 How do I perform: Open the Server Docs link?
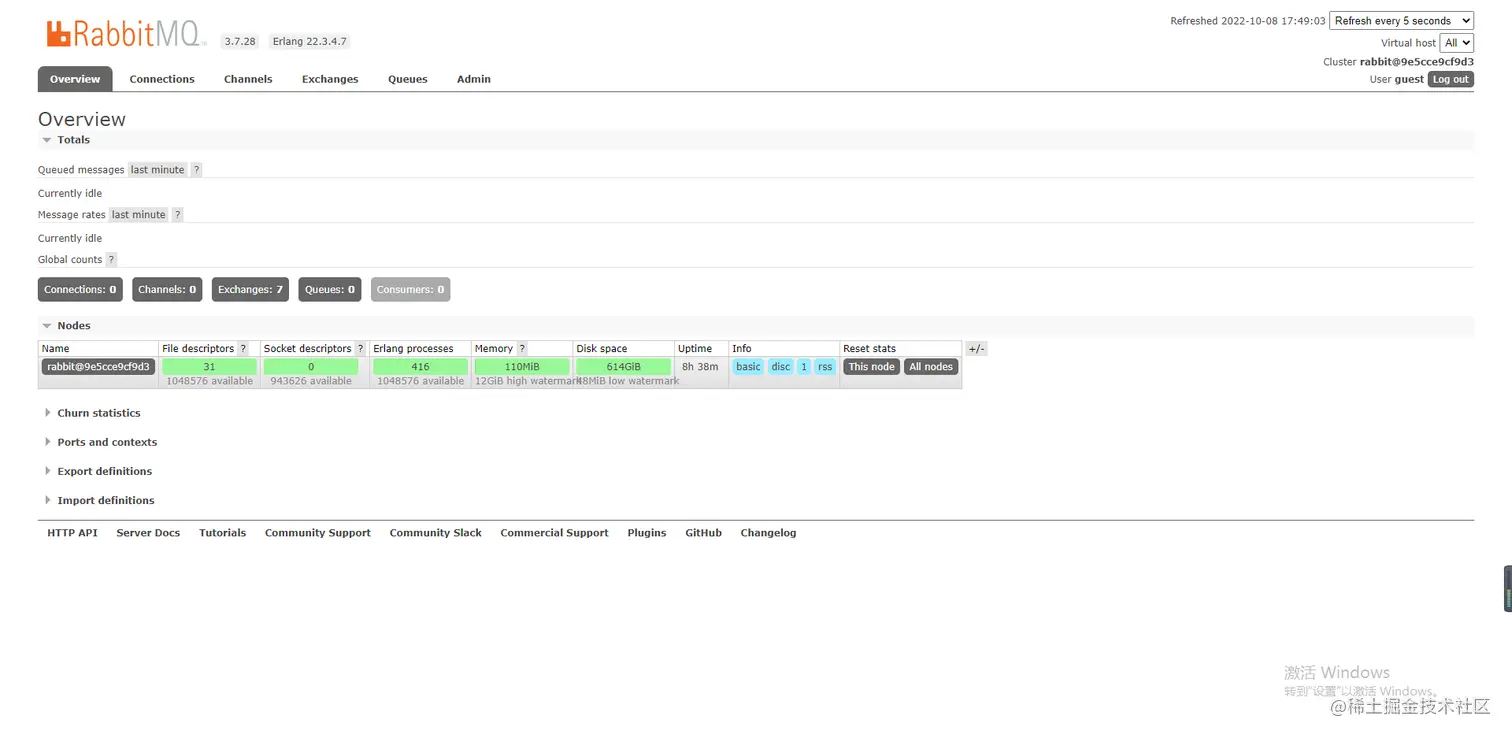148,533
